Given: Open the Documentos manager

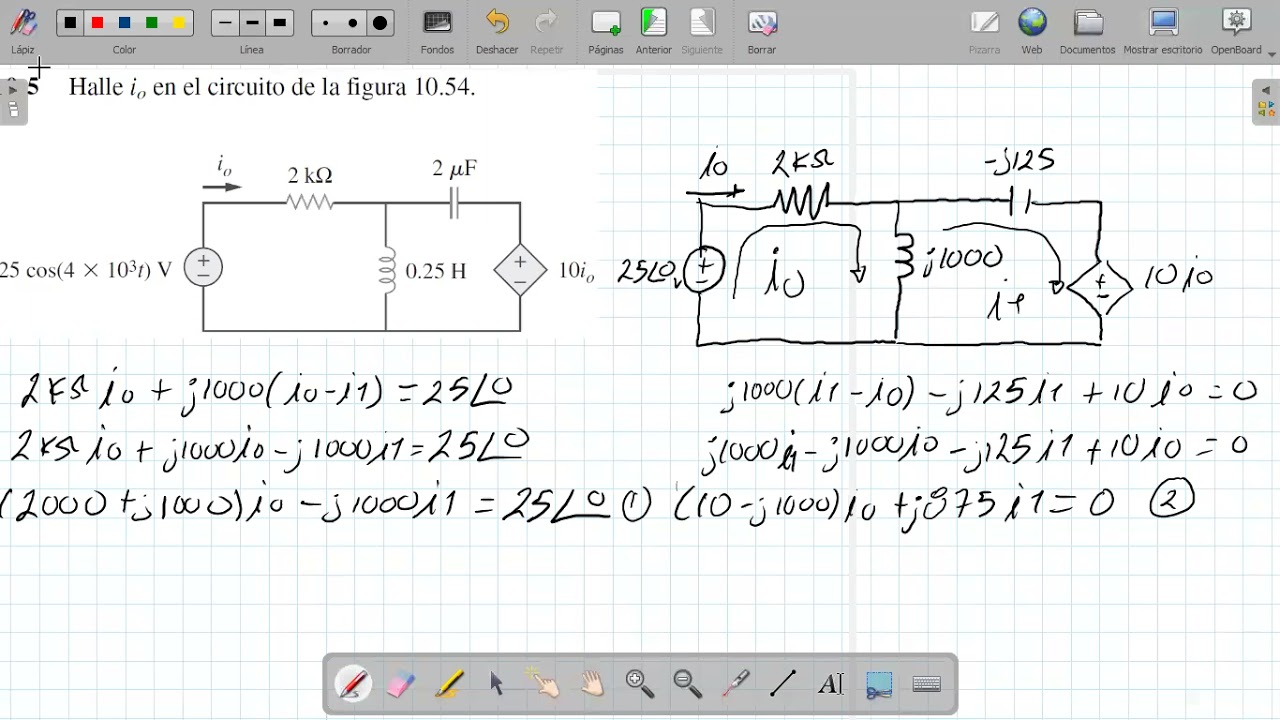Looking at the screenshot, I should [x=1087, y=30].
